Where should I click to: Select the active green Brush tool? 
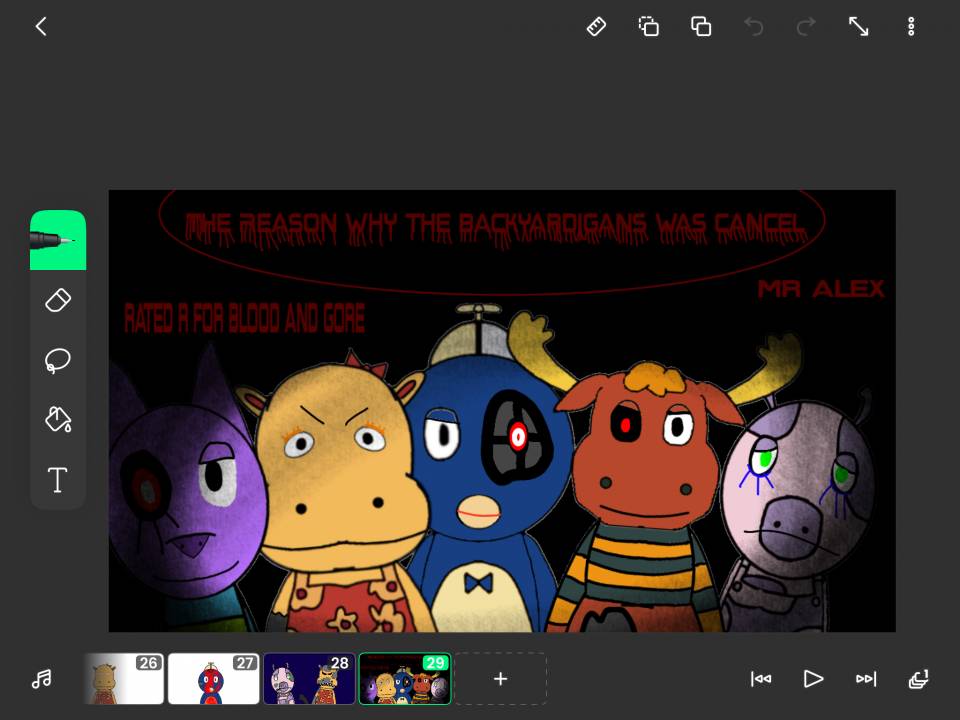[57, 240]
